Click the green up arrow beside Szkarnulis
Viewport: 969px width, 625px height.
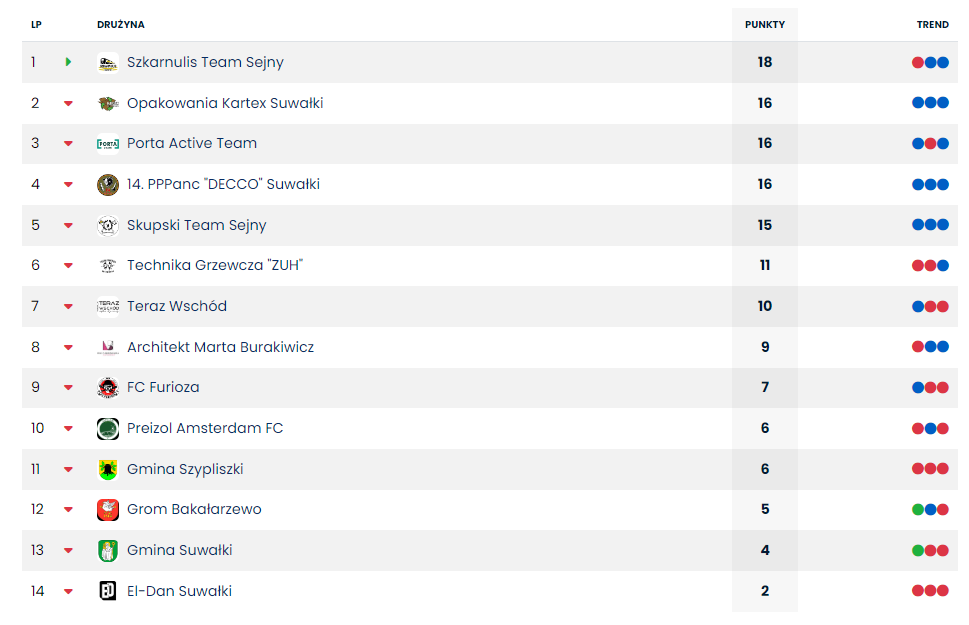(x=68, y=62)
